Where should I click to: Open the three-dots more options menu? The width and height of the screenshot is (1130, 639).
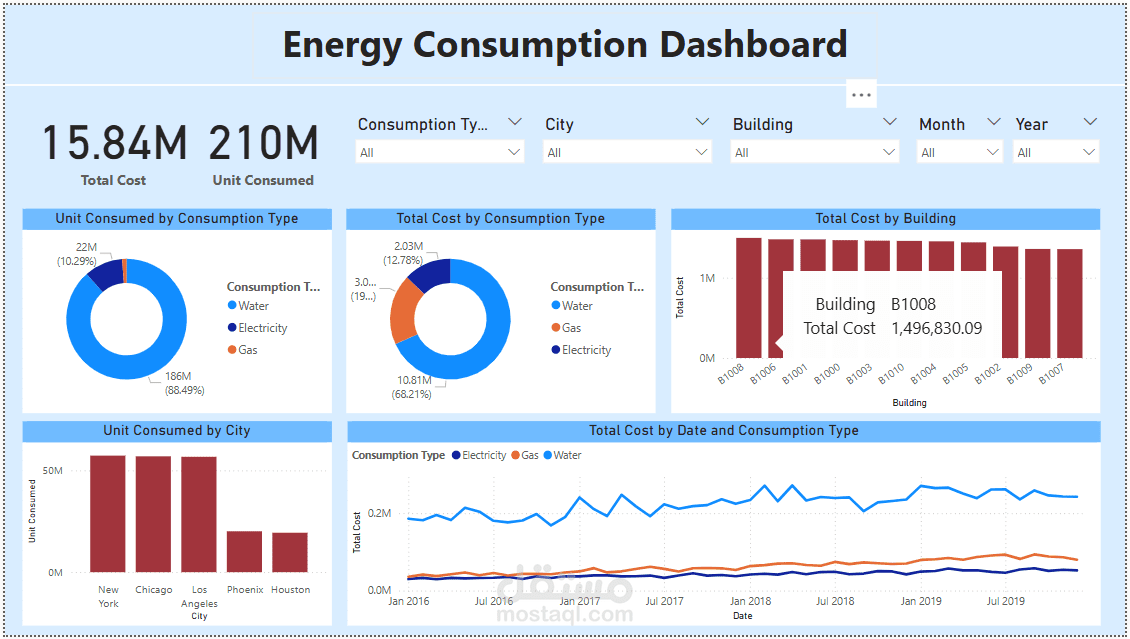point(861,94)
